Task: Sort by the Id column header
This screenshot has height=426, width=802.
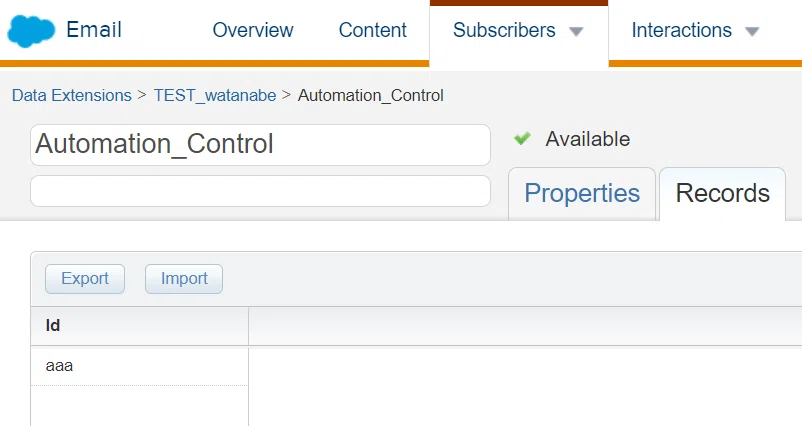Action: click(x=140, y=326)
